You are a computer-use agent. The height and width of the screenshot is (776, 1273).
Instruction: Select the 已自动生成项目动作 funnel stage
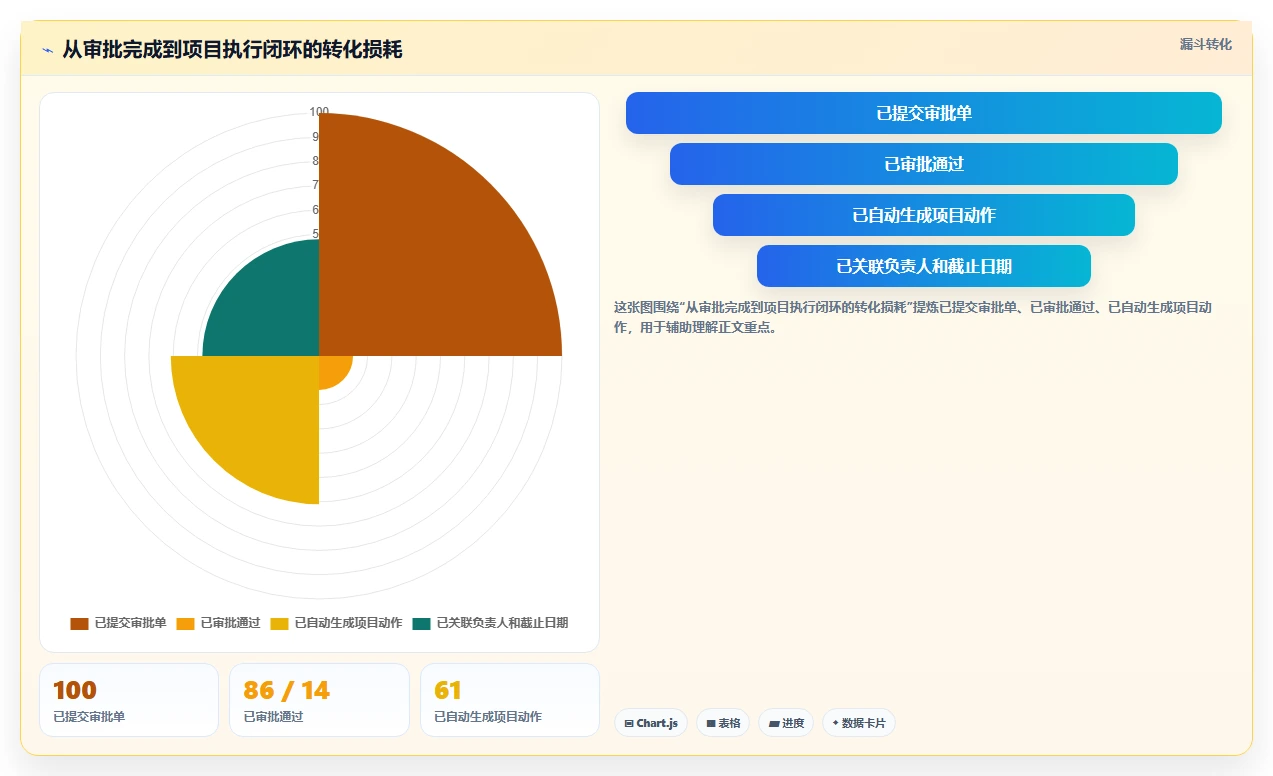pos(924,215)
